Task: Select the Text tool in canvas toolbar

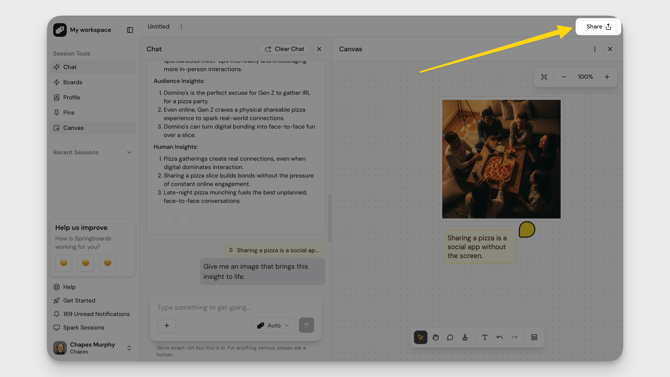Action: pos(485,337)
